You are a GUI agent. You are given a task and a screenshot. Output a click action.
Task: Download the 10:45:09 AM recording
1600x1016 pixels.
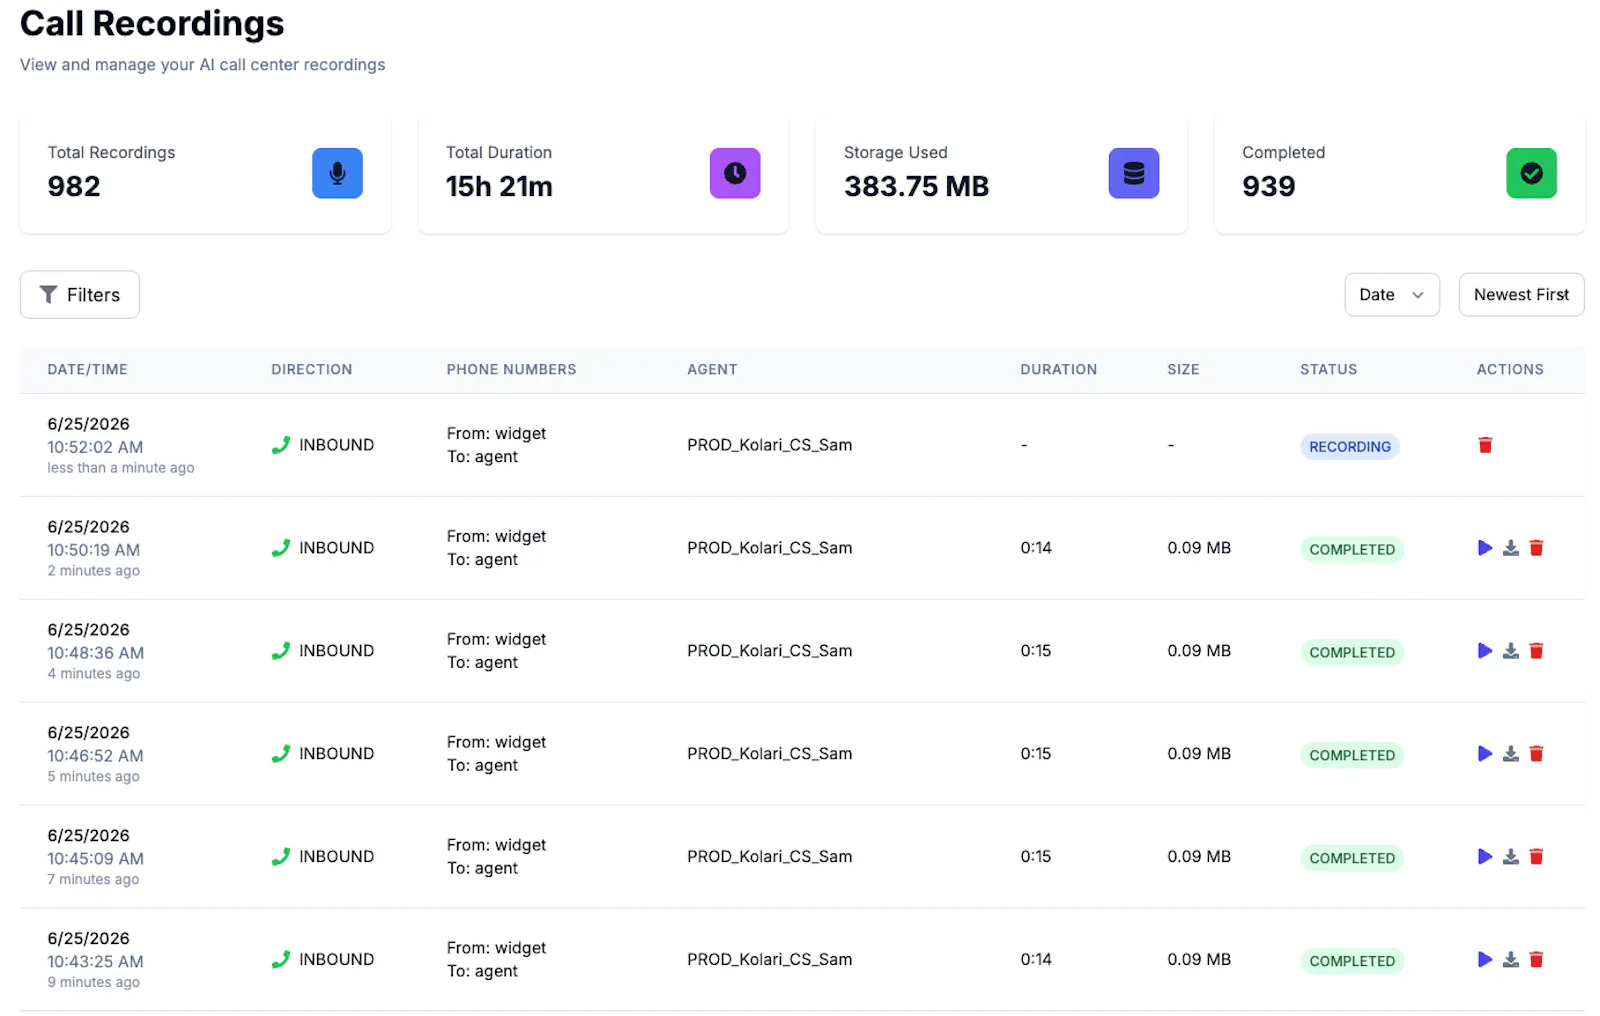(1511, 857)
